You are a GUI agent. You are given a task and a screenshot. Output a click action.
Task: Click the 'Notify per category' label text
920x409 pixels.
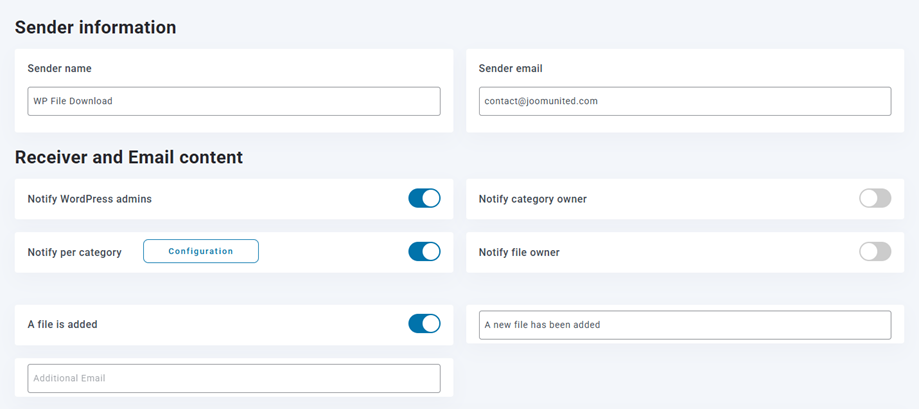75,252
